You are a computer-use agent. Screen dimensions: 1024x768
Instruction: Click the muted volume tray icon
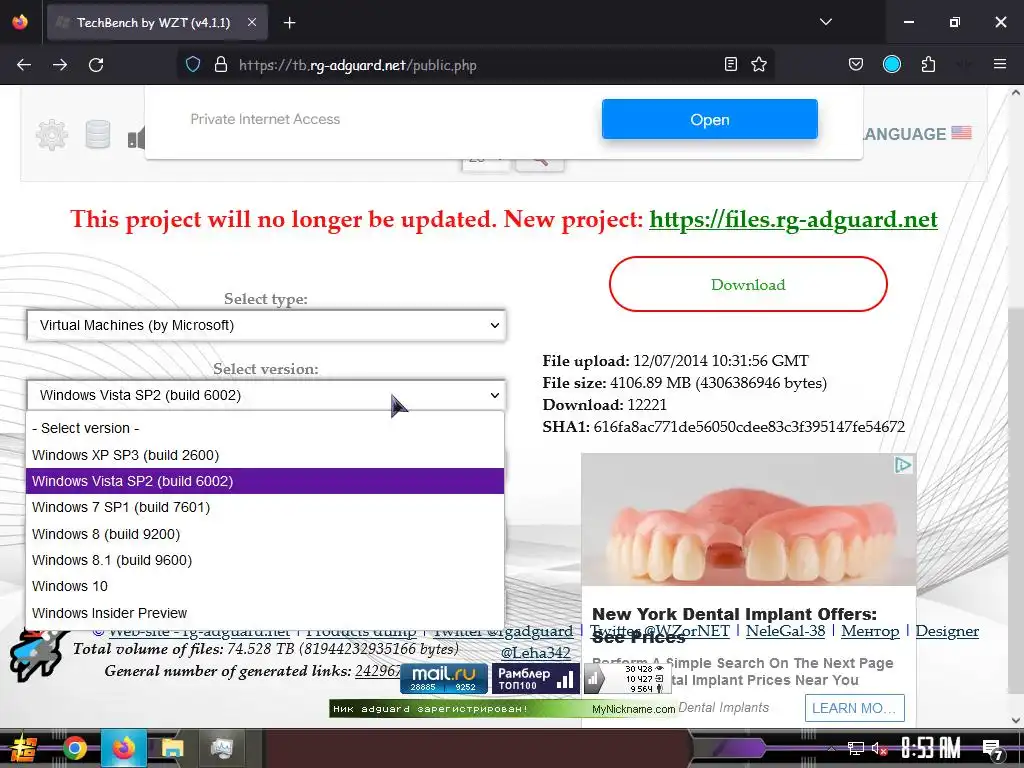point(879,749)
